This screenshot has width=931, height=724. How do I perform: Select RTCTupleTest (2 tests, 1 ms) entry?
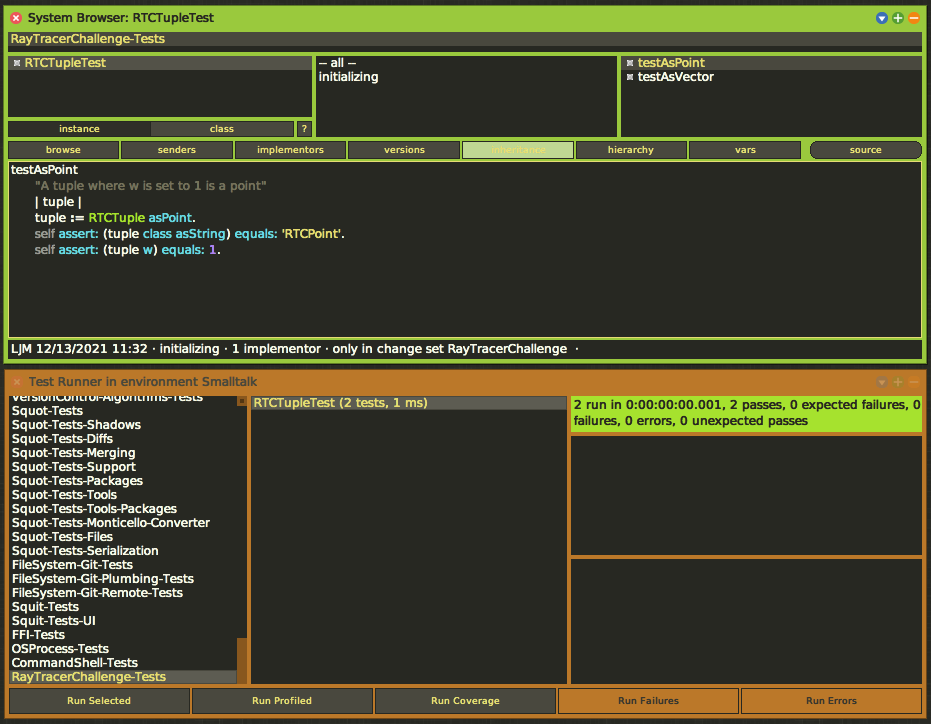[x=408, y=403]
